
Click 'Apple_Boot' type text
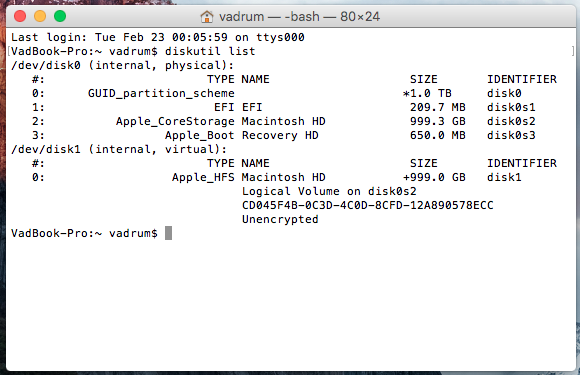200,135
